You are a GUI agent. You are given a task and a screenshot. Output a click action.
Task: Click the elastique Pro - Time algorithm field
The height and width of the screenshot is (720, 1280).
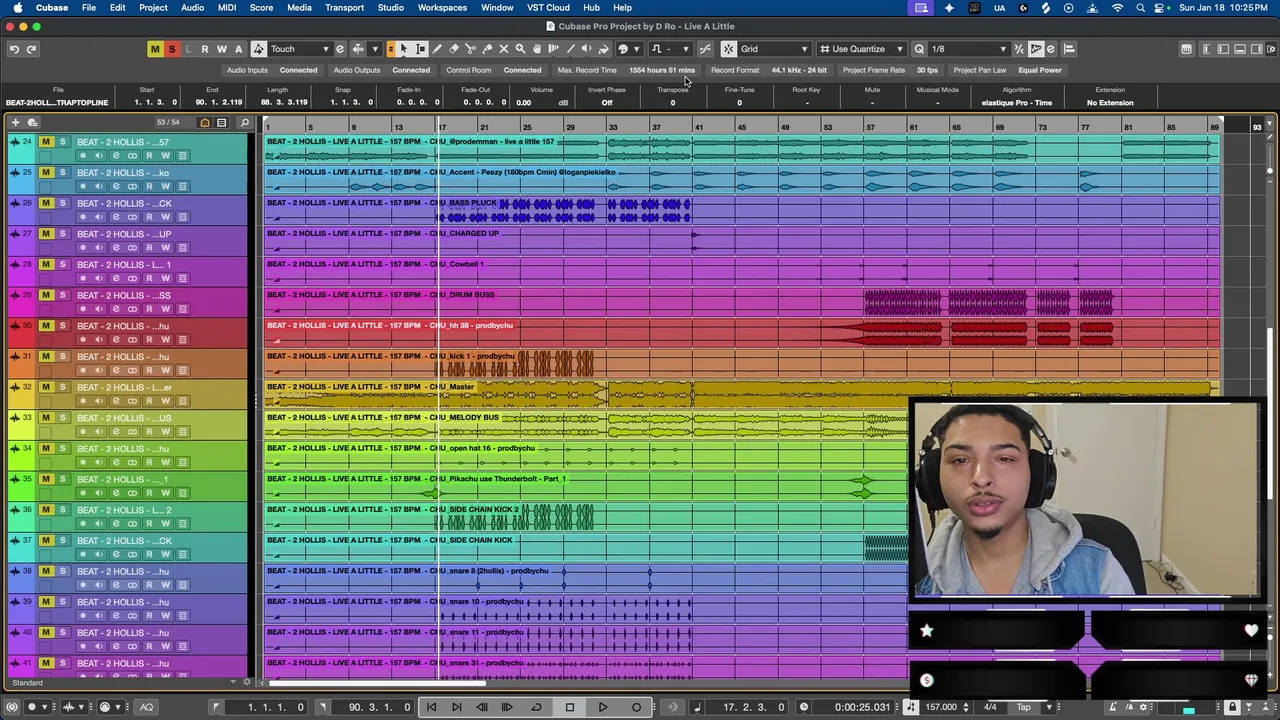pos(1017,103)
